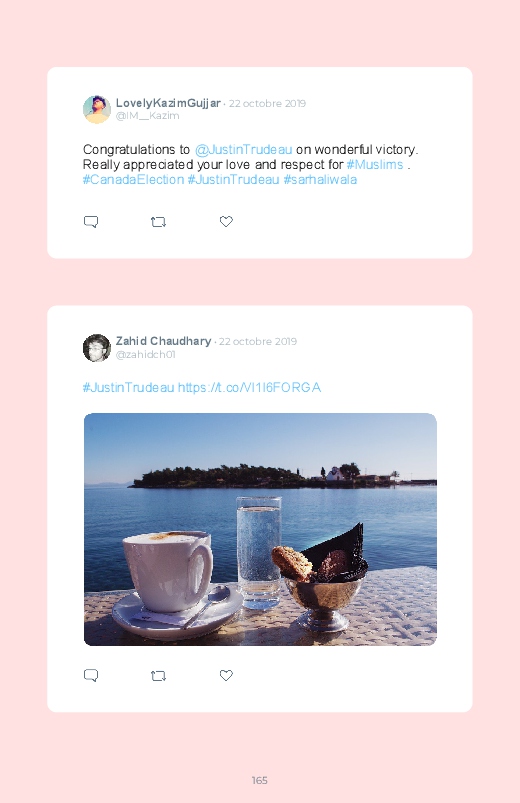This screenshot has height=803, width=520.
Task: Open the Zahid Chaudhary display name
Action: (163, 341)
